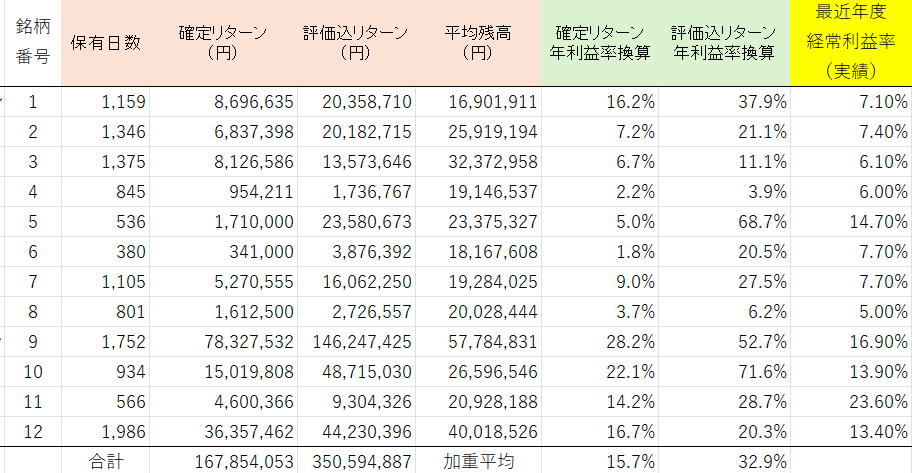Image resolution: width=912 pixels, height=473 pixels.
Task: Click the 加重平均 label cell
Action: coord(478,461)
